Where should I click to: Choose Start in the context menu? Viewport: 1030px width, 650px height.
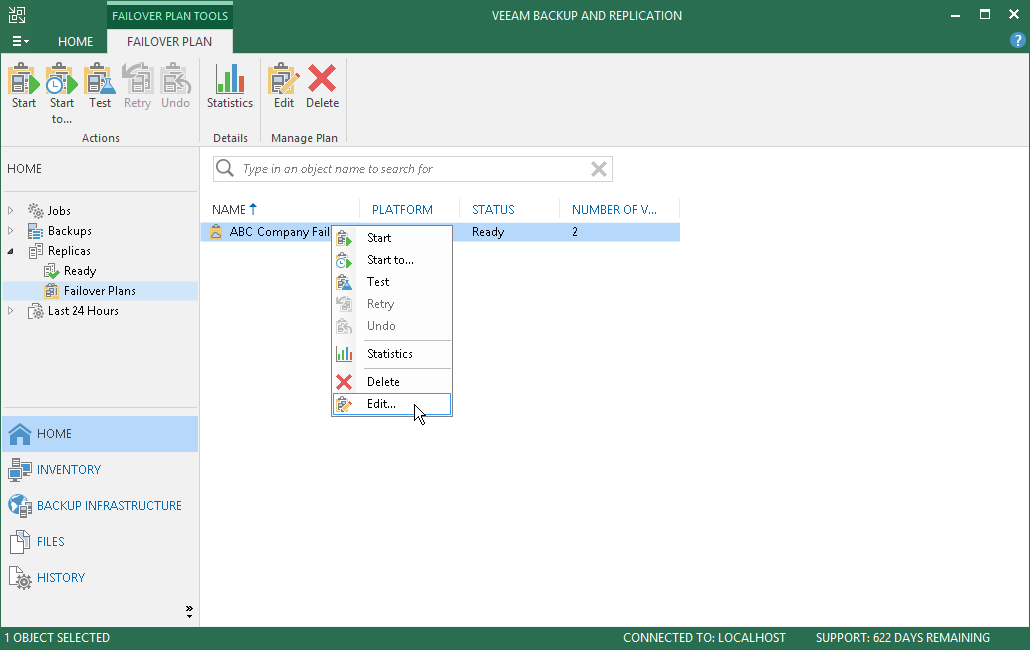[392, 238]
